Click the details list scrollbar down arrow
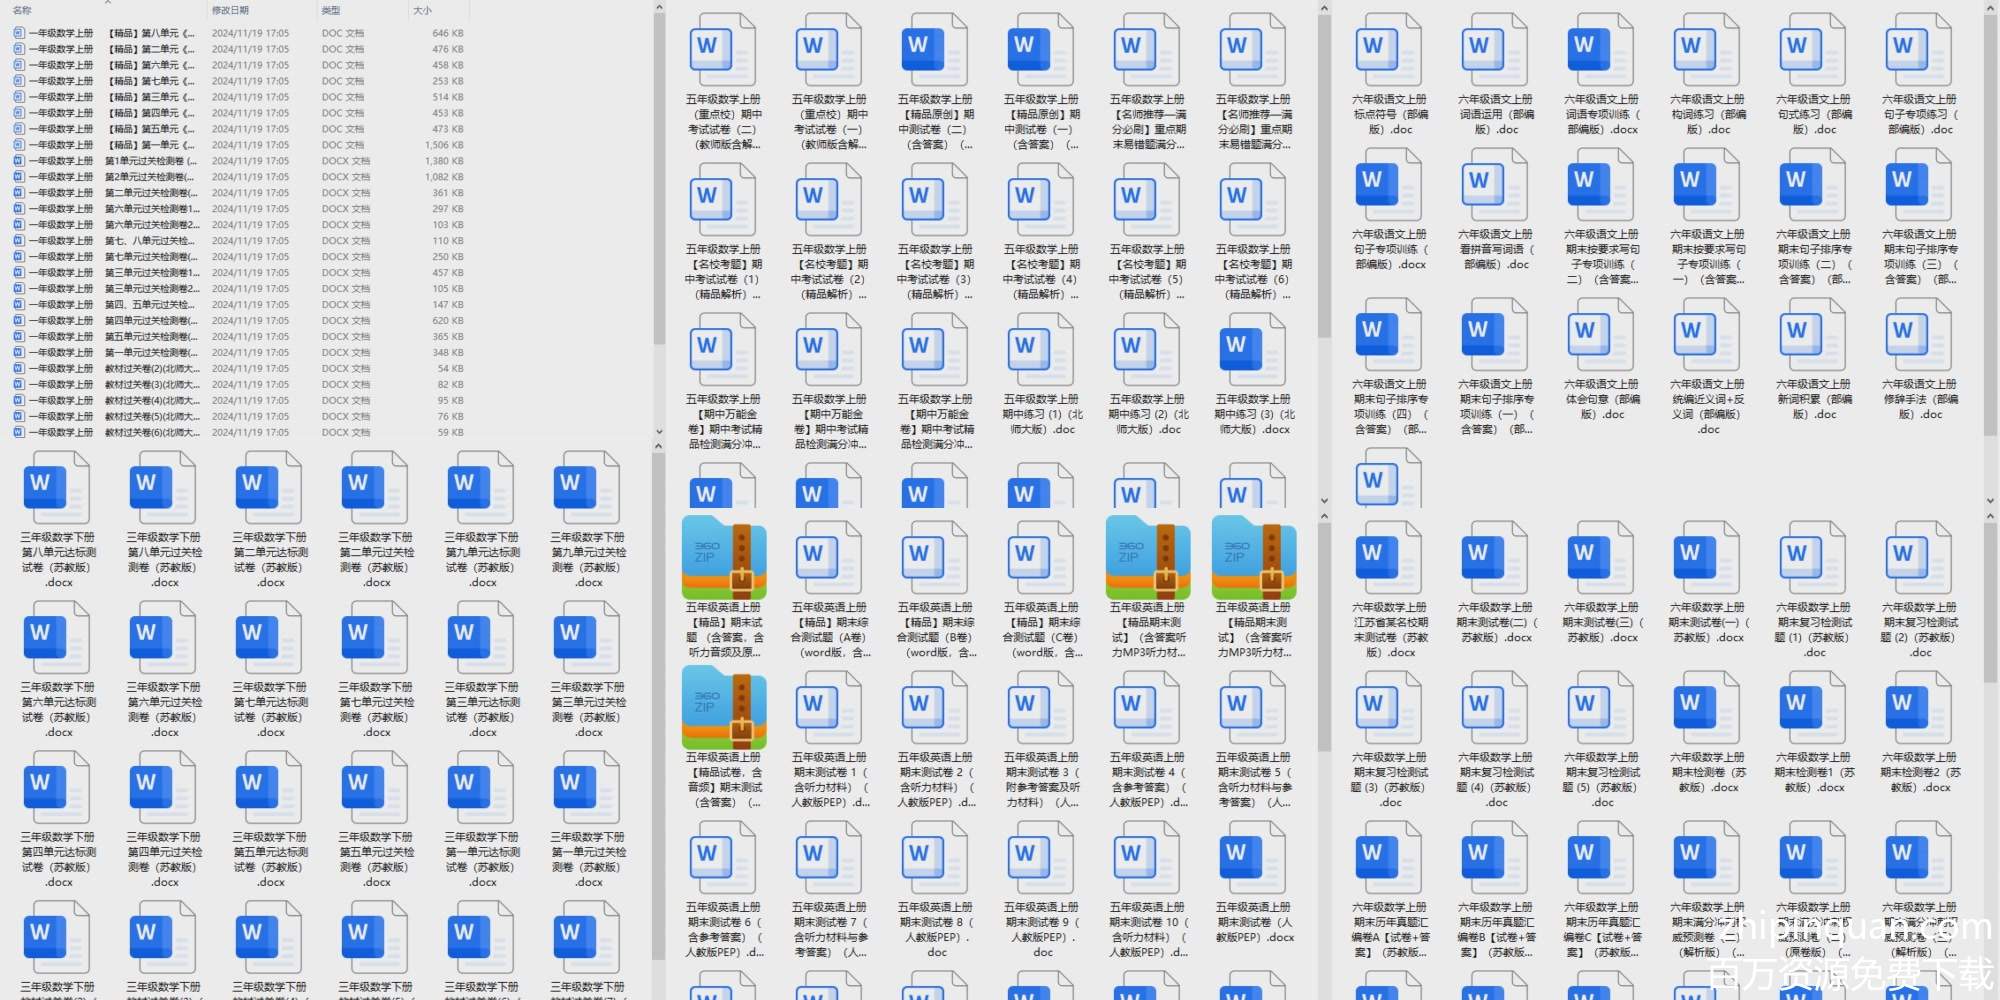This screenshot has width=2000, height=1000. 658,432
